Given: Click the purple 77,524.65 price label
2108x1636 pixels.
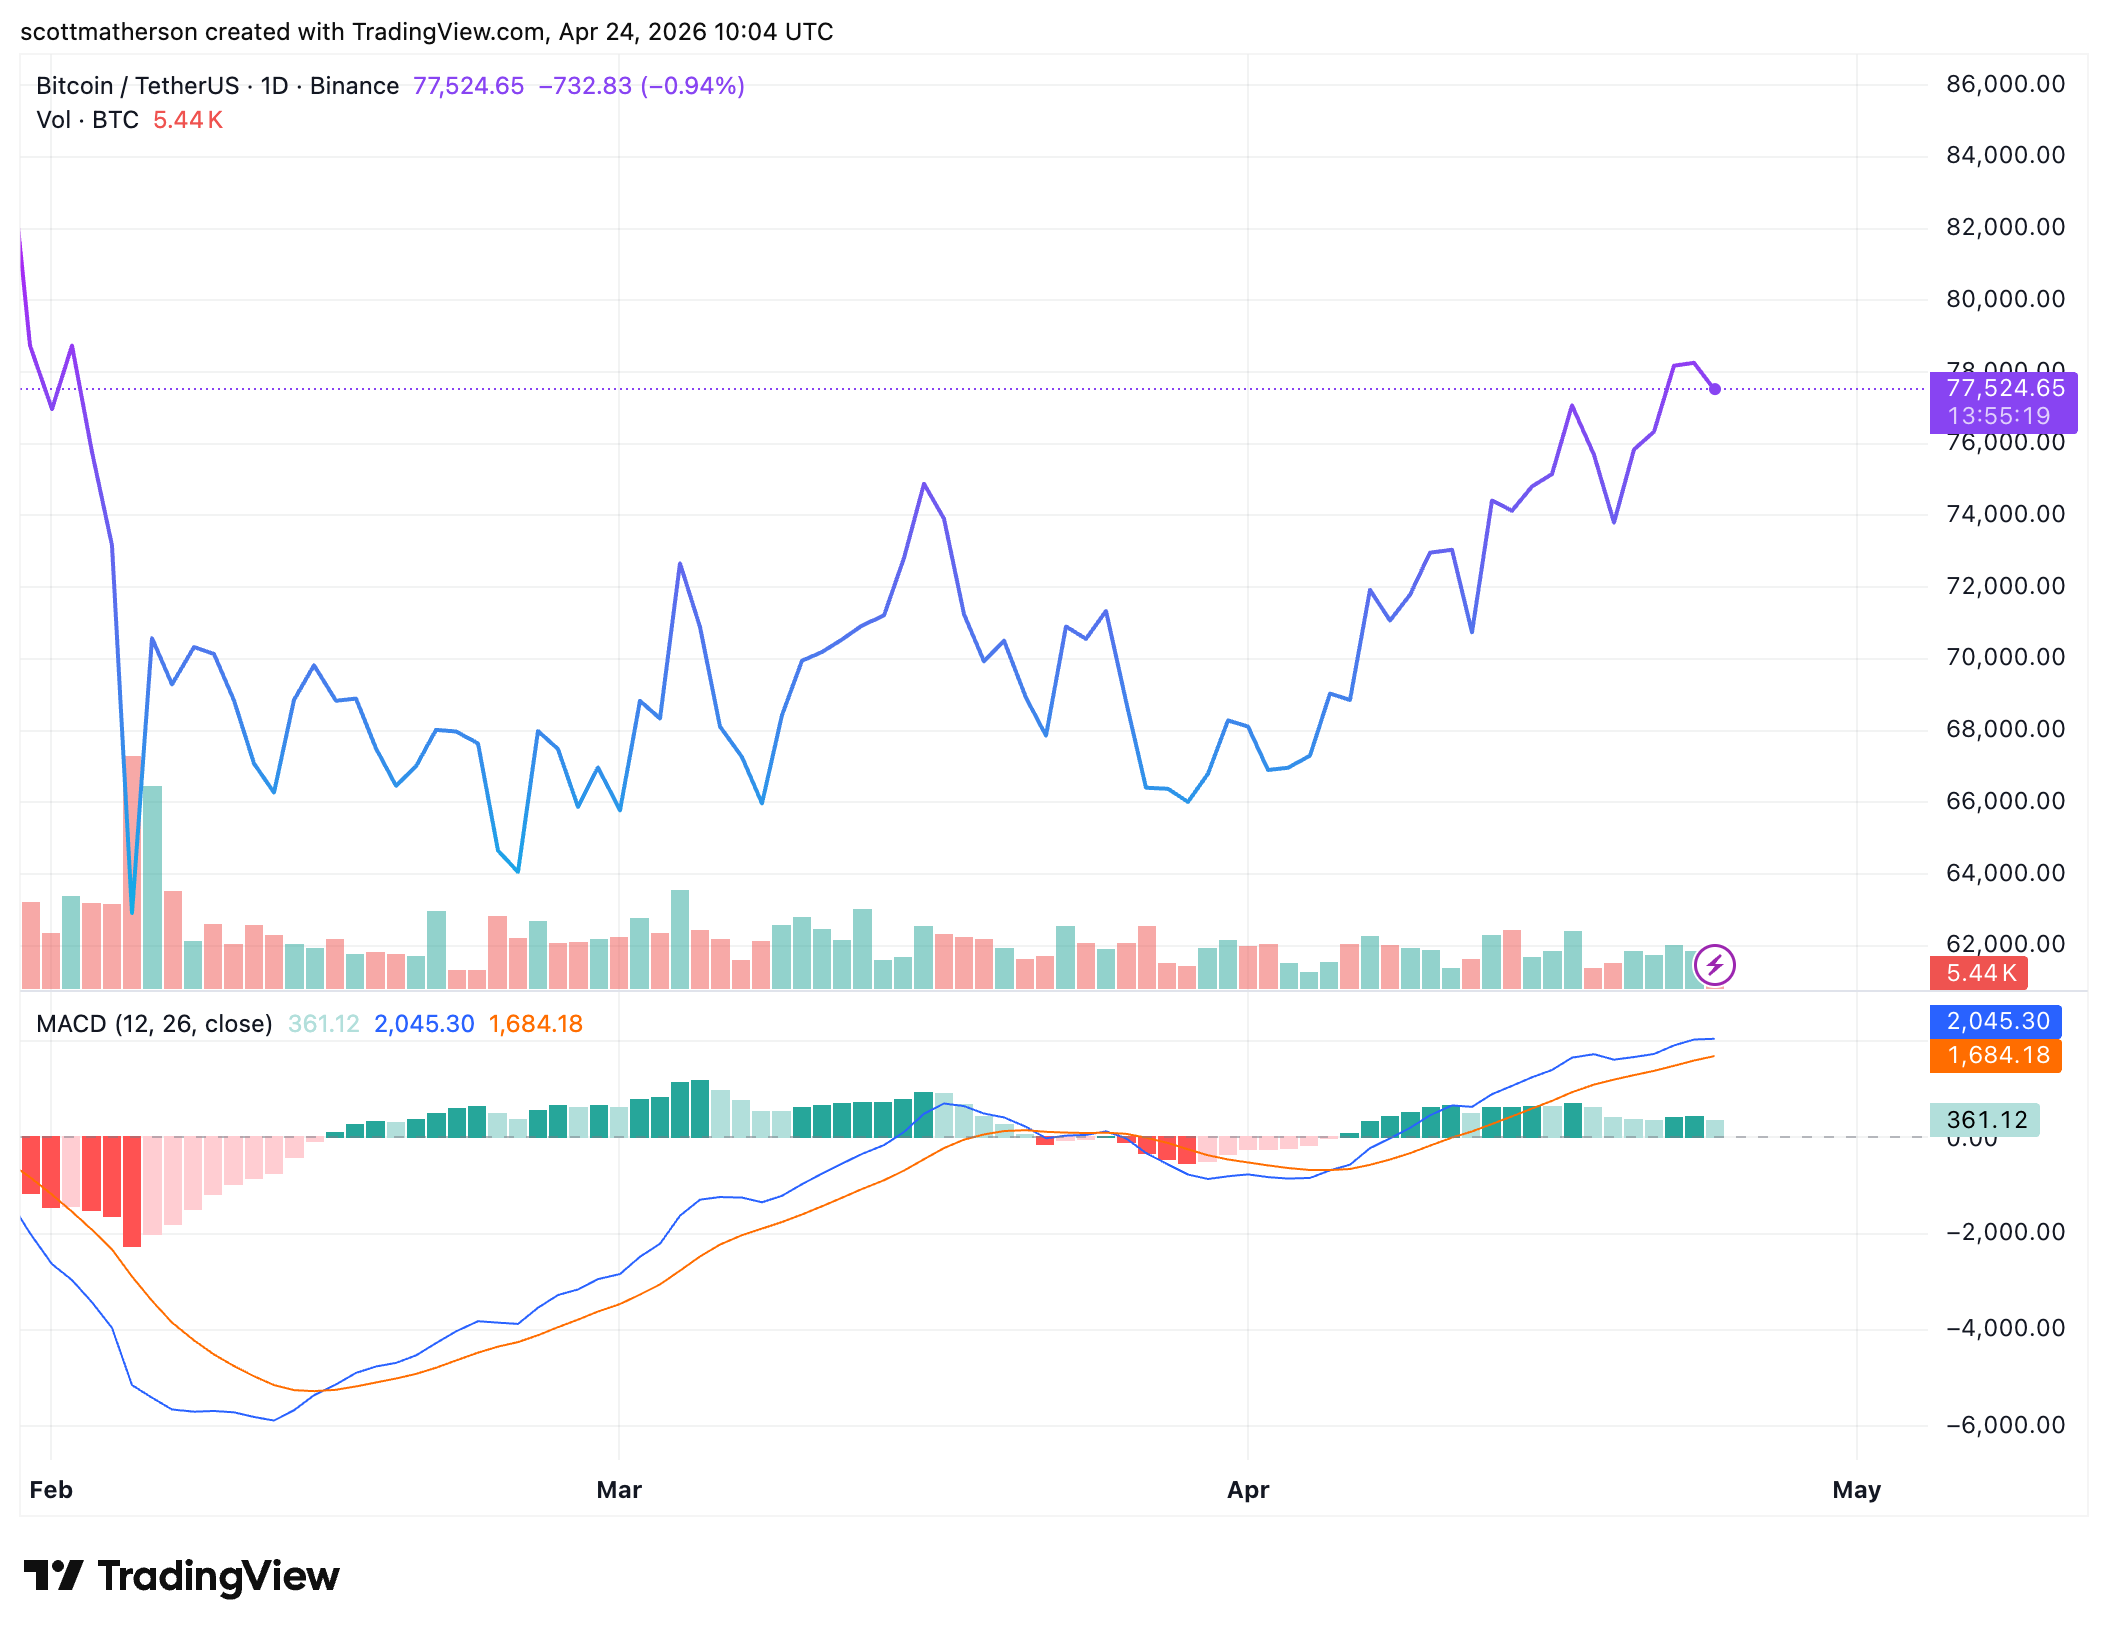Looking at the screenshot, I should click(x=2004, y=389).
